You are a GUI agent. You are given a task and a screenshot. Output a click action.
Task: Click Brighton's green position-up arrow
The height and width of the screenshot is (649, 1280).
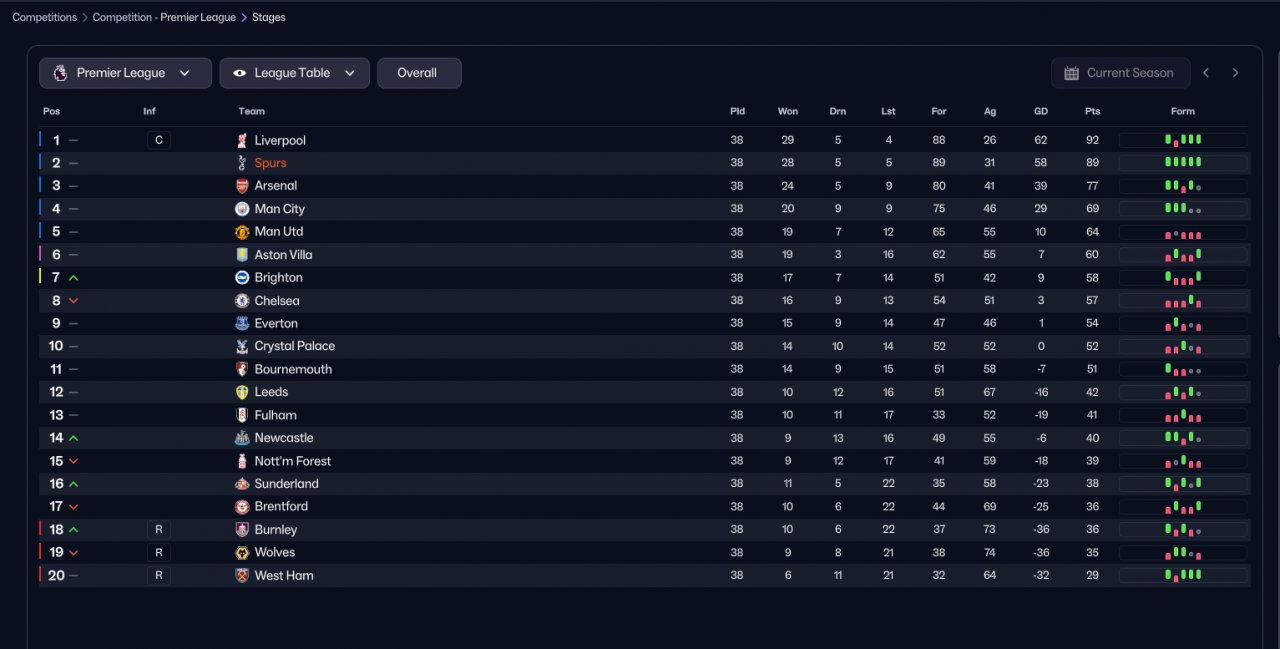74,278
